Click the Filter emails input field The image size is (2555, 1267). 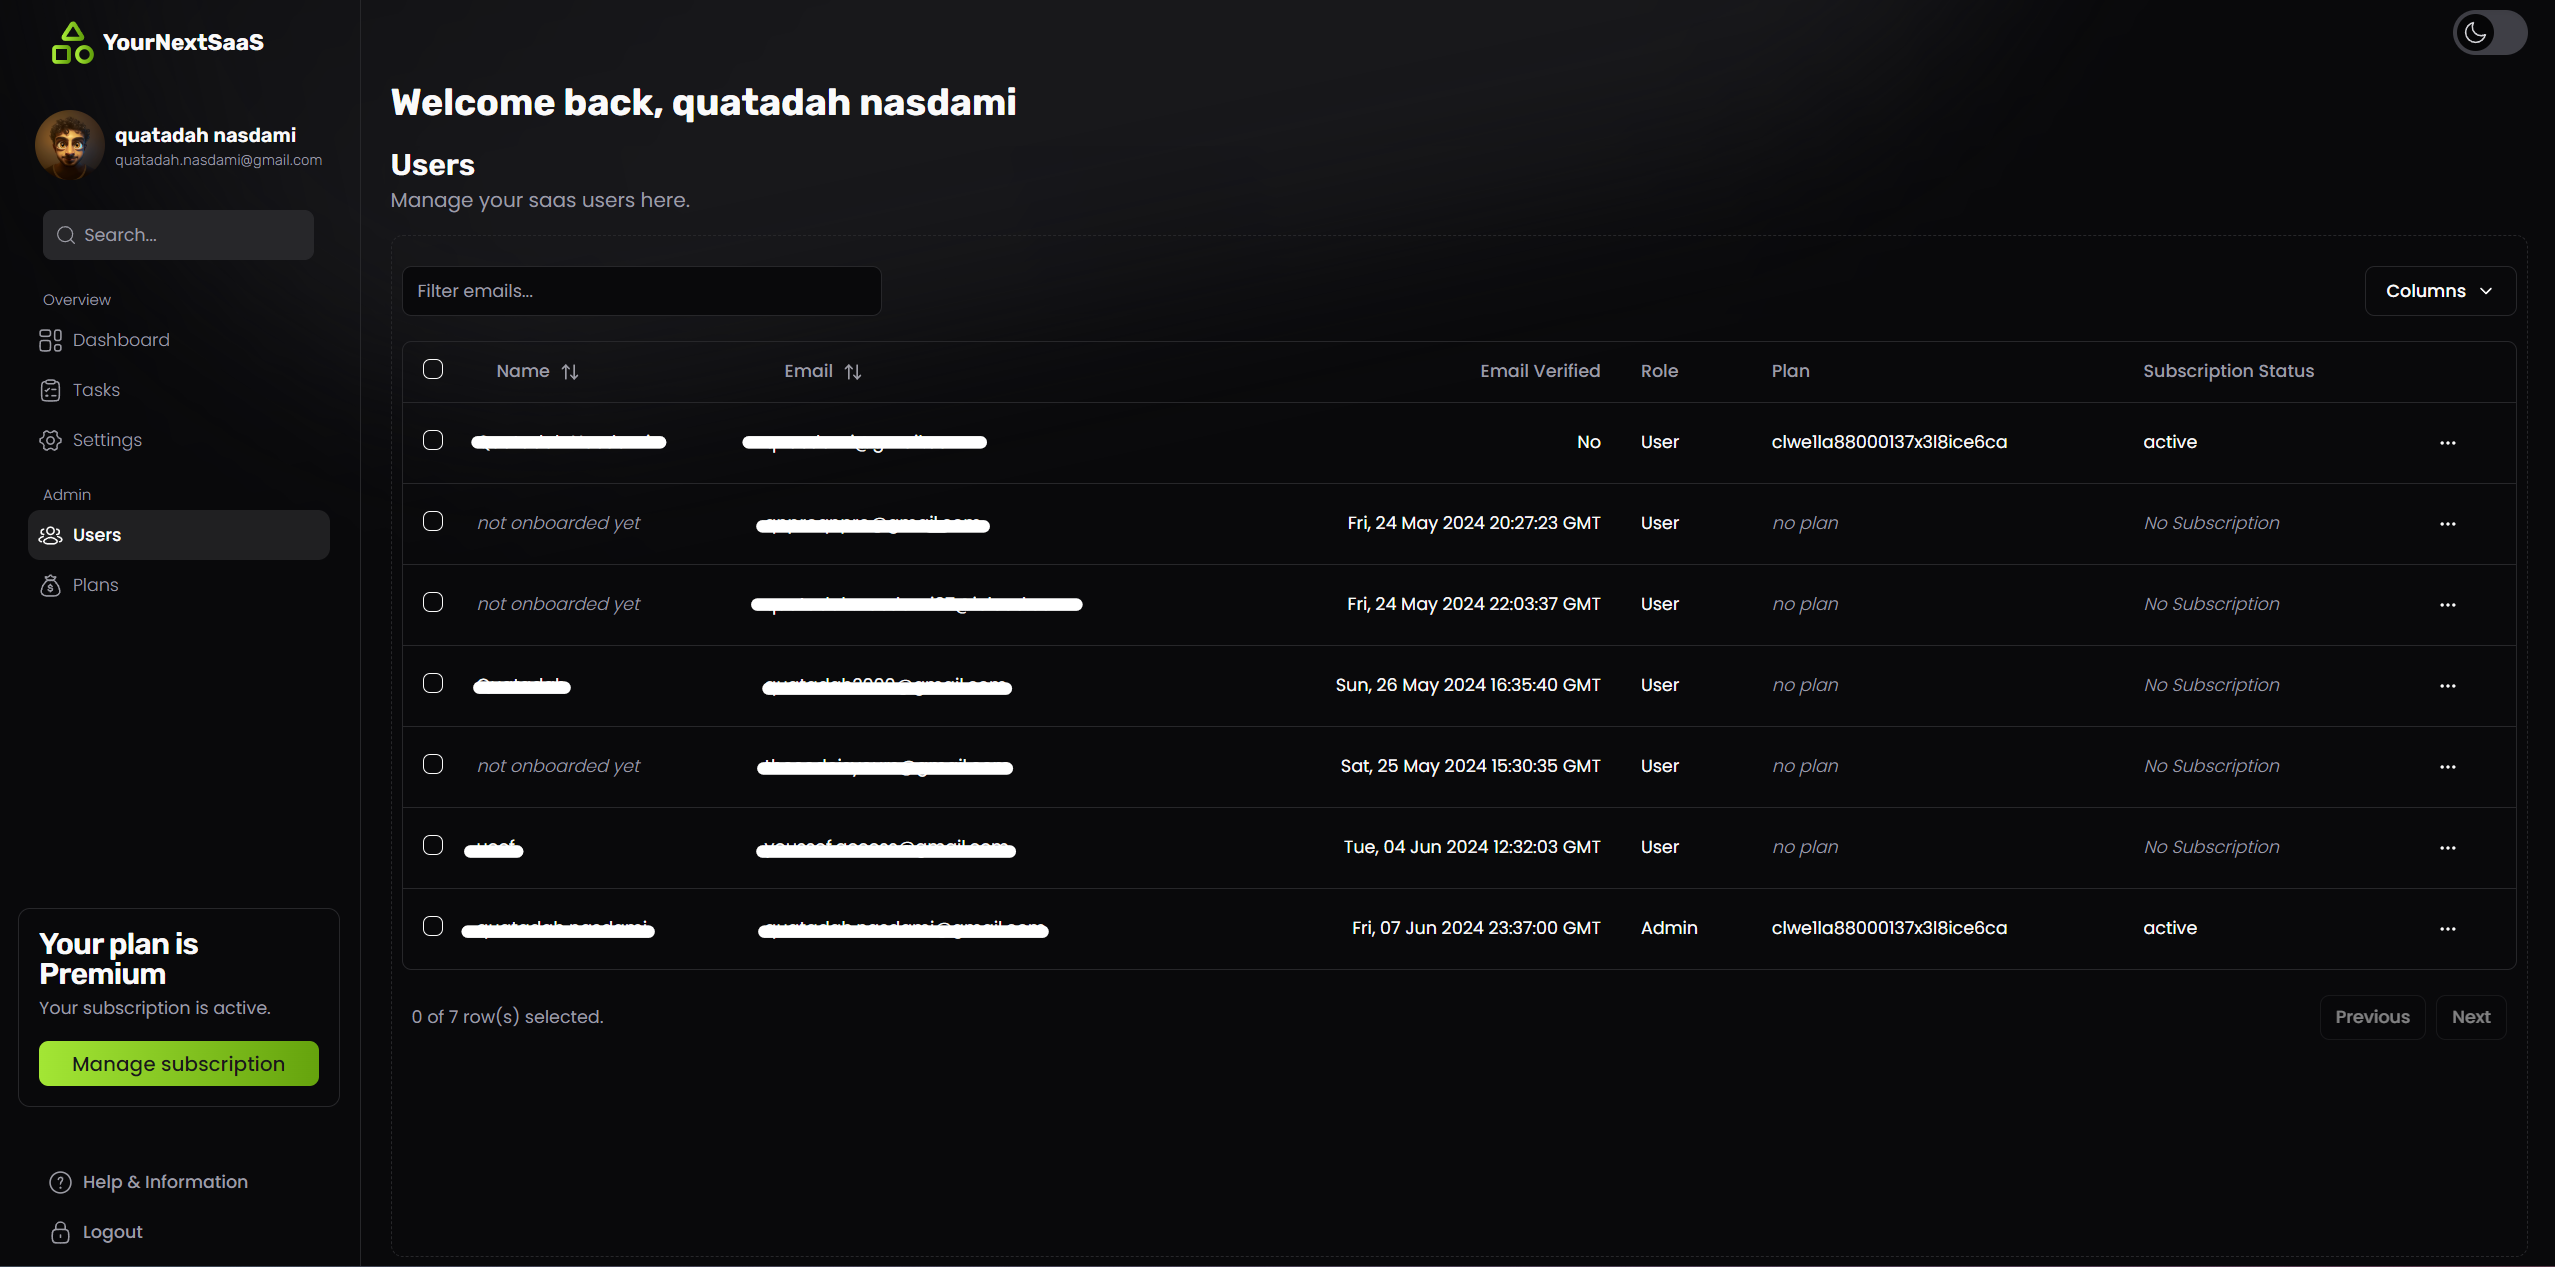click(x=640, y=290)
